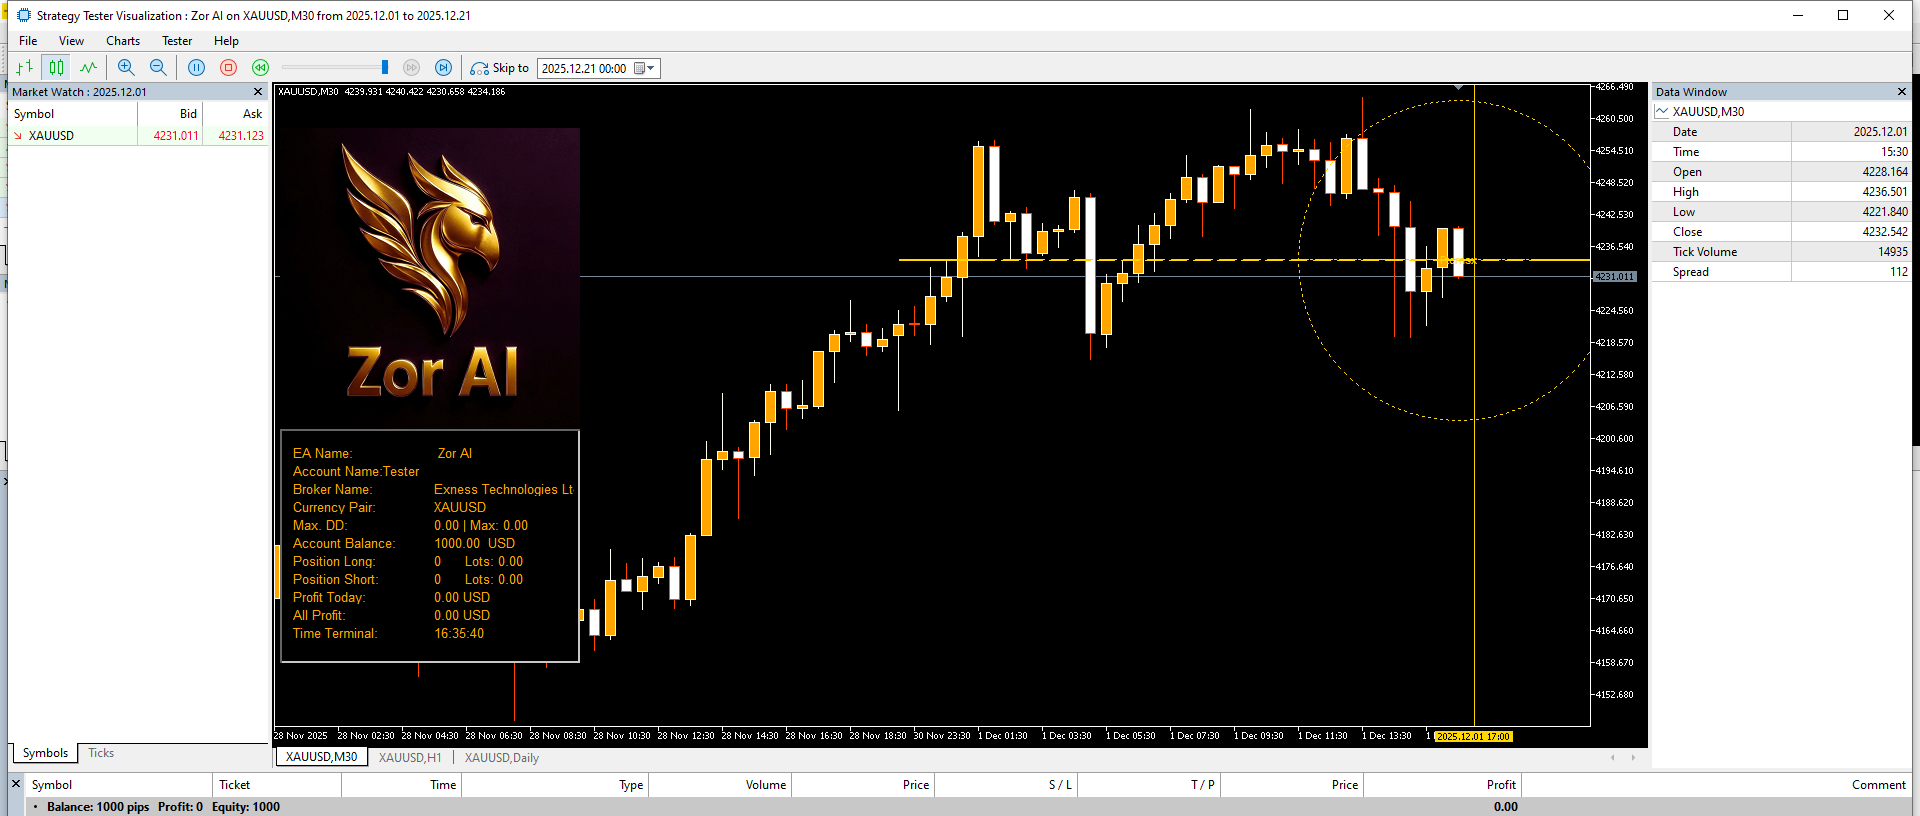Step forward to the next tick
The height and width of the screenshot is (816, 1920).
coord(444,68)
